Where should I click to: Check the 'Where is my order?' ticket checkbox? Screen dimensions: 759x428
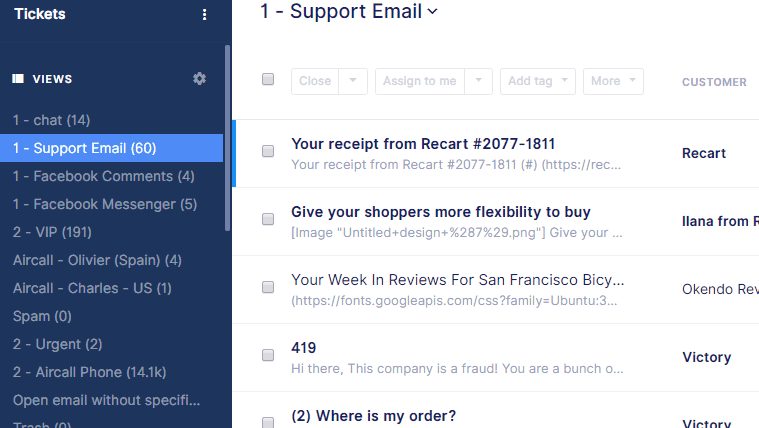(268, 422)
